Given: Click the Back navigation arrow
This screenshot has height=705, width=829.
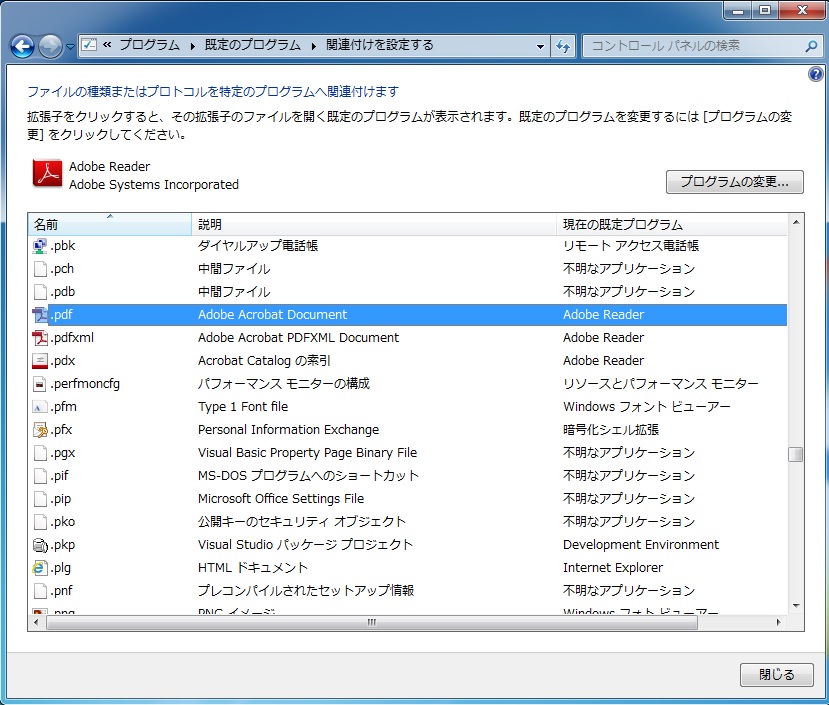Looking at the screenshot, I should pyautogui.click(x=22, y=45).
